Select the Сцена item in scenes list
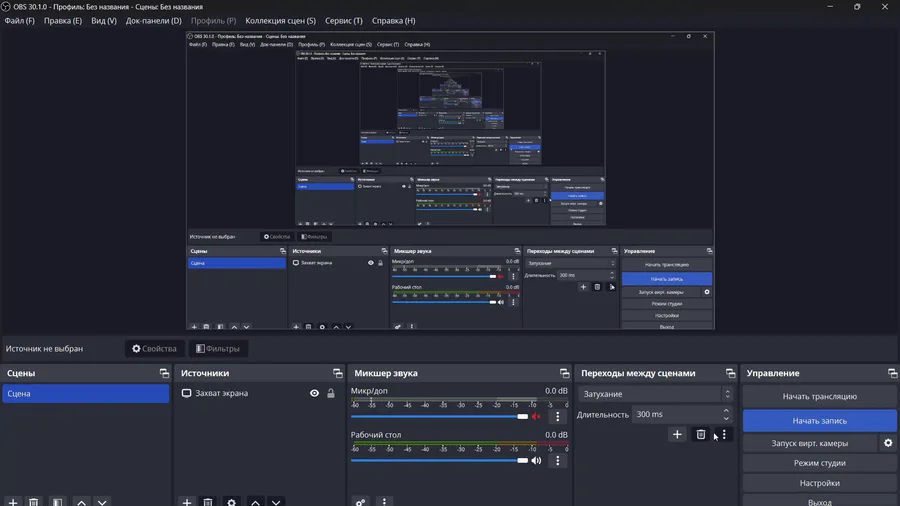900x506 pixels. (x=86, y=394)
